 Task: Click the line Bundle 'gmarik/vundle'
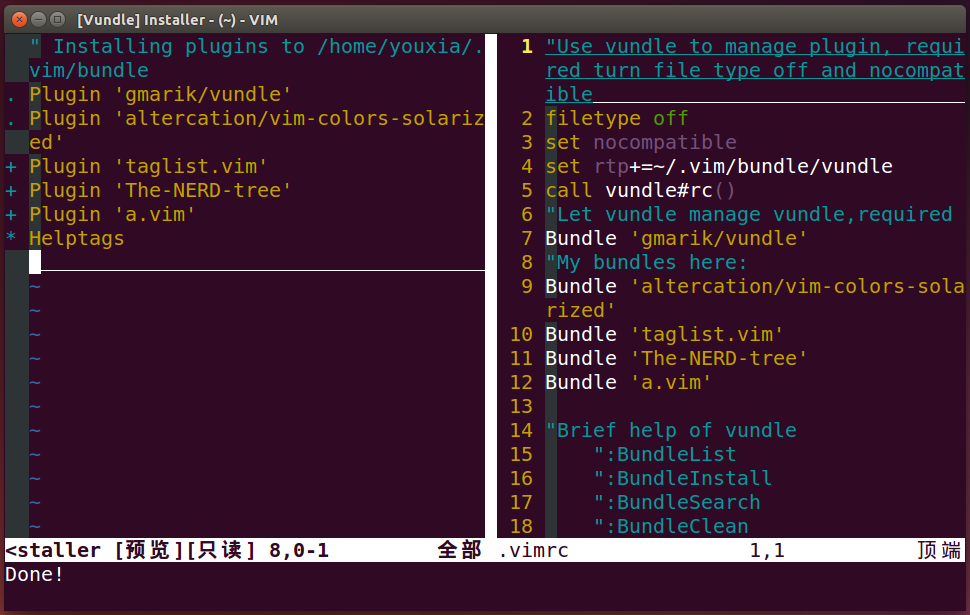pos(676,239)
